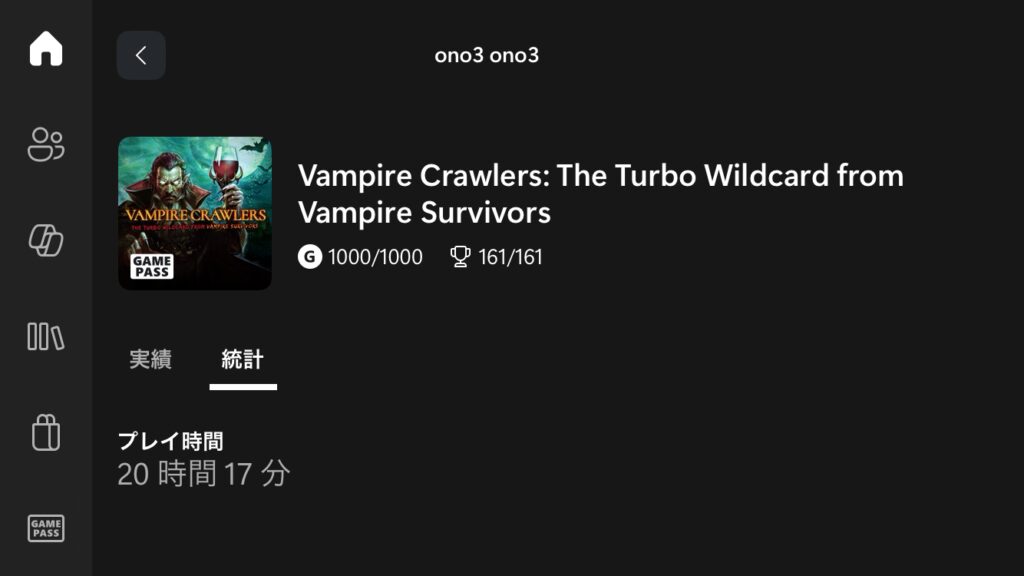Screen dimensions: 1024x576
Task: Open the game Library icon
Action: [46, 337]
